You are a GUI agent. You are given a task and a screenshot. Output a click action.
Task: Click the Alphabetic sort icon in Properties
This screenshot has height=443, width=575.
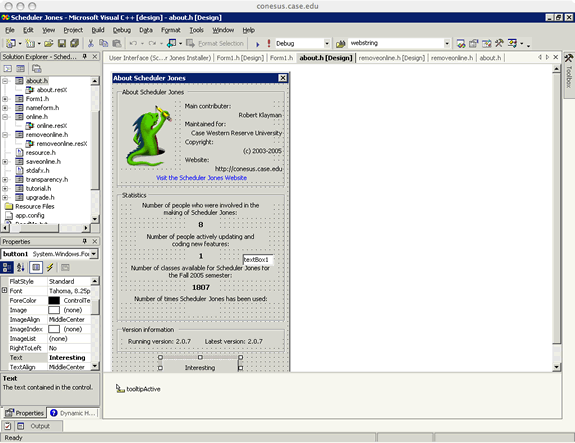pos(21,267)
